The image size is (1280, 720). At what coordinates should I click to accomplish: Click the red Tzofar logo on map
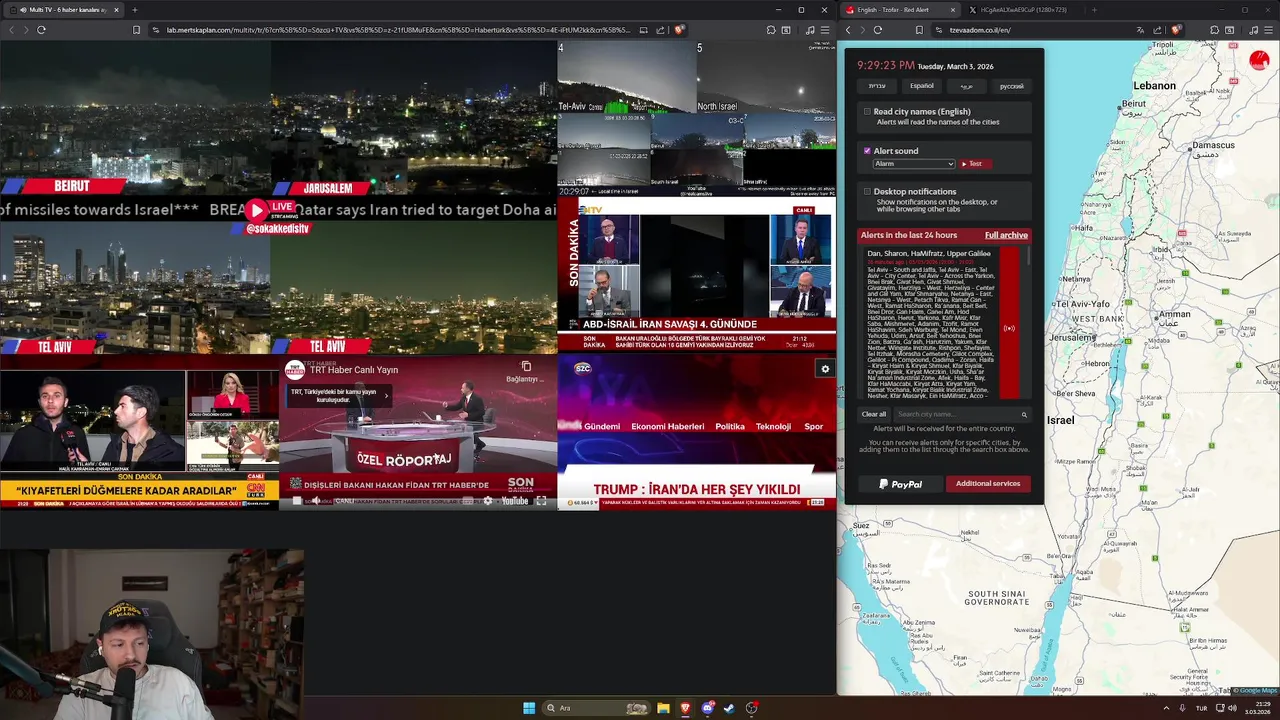tap(1259, 61)
